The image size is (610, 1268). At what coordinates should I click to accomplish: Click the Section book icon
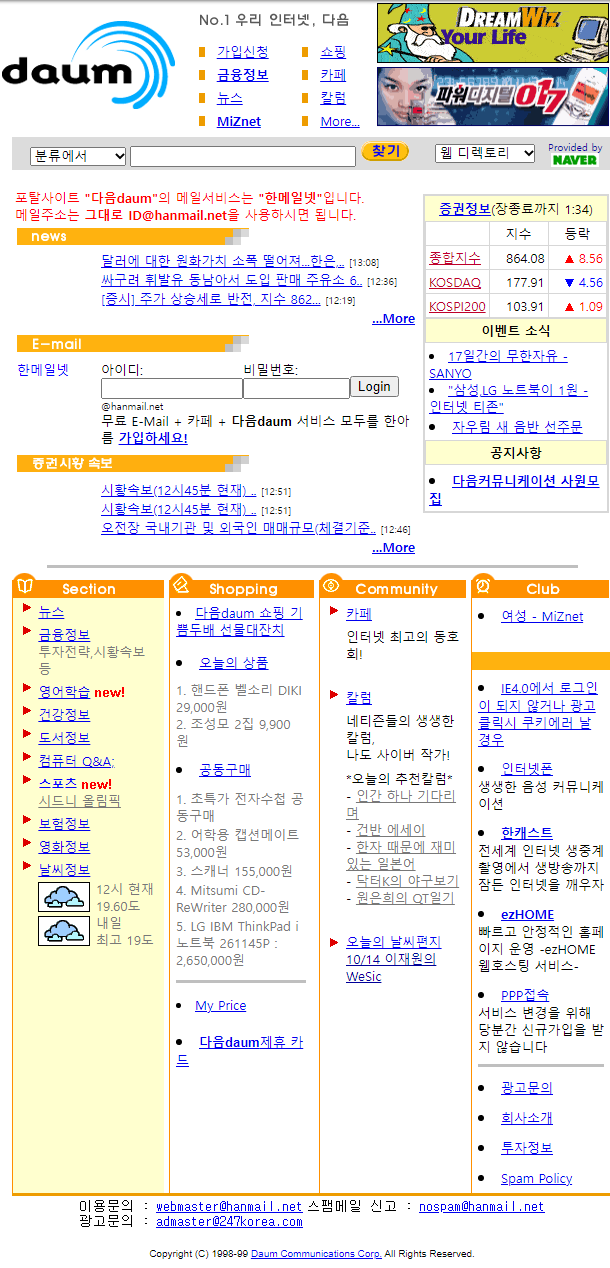coord(24,585)
